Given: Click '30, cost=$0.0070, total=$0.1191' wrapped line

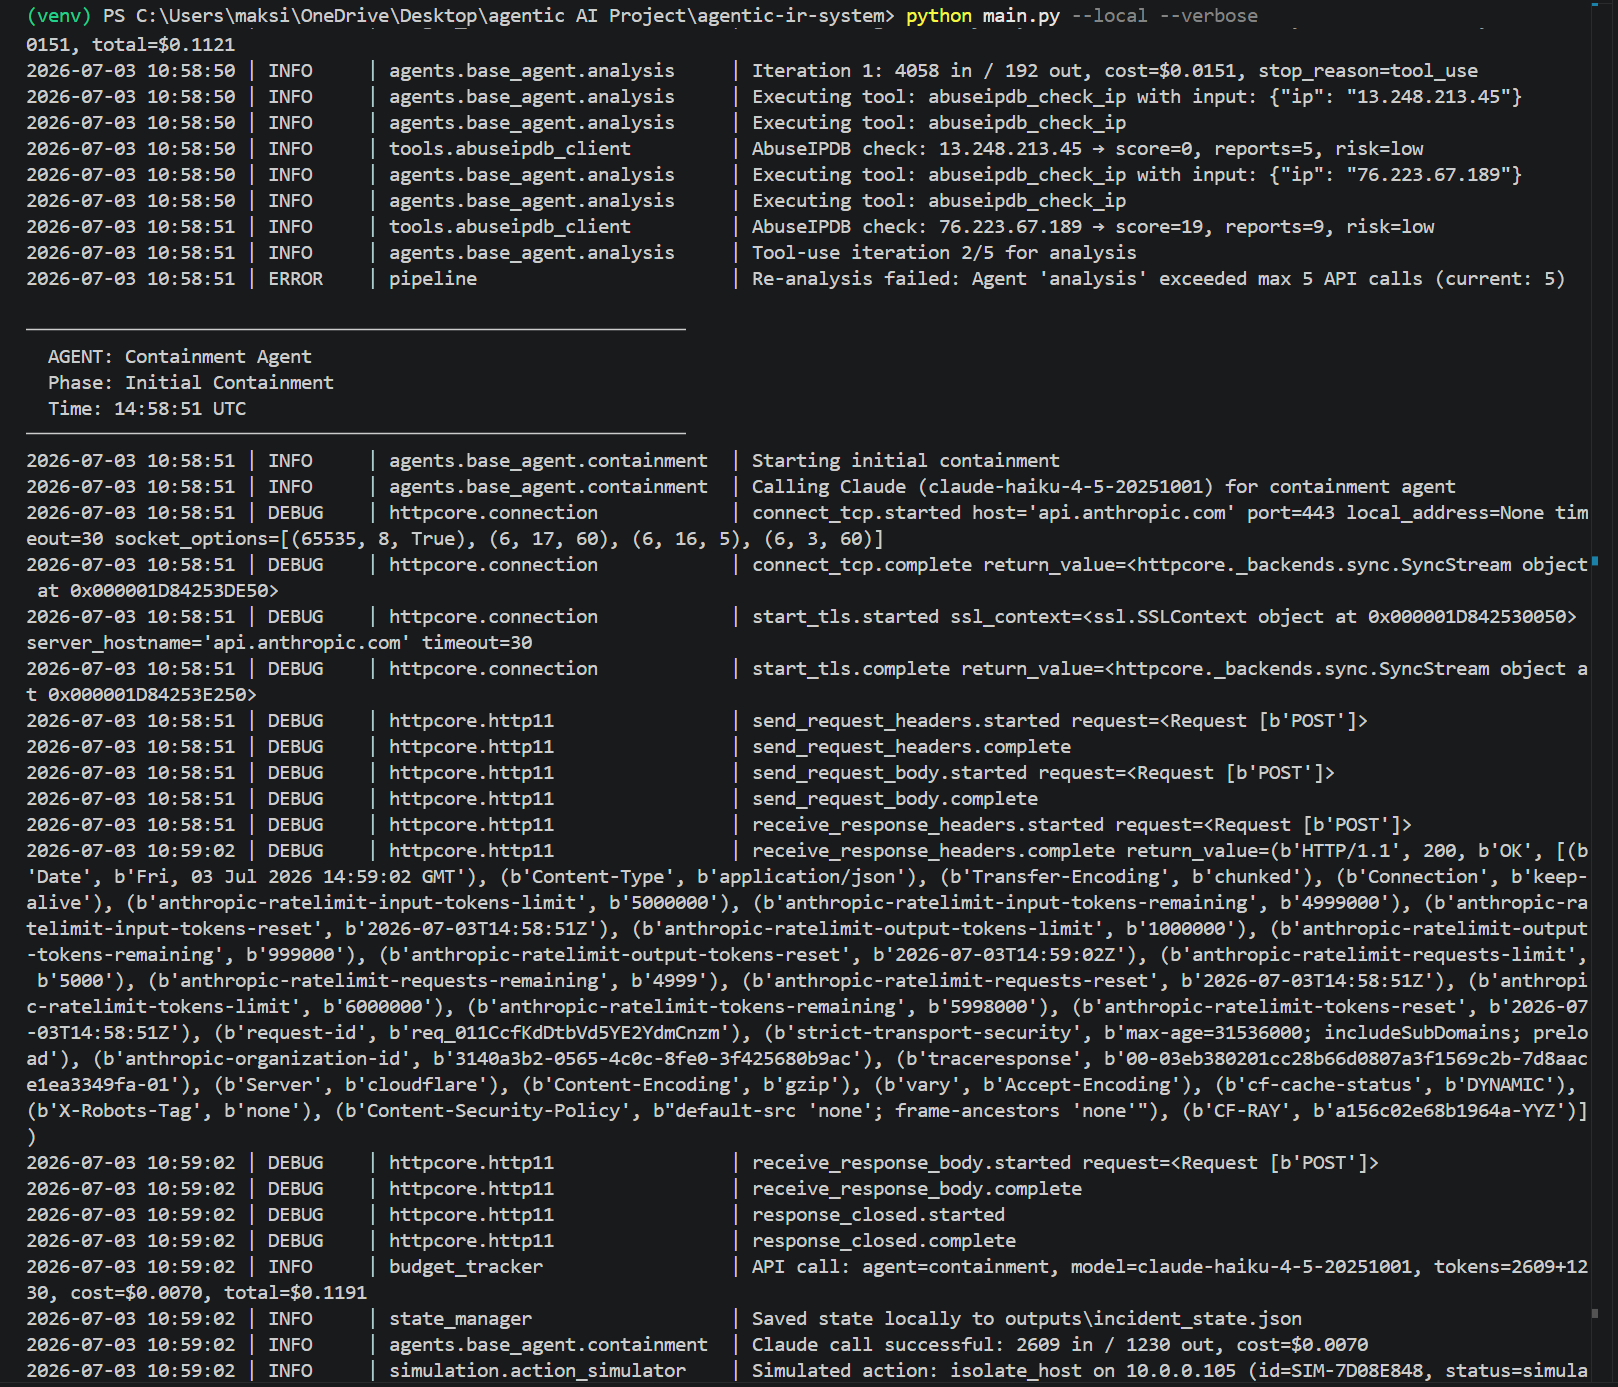Looking at the screenshot, I should tap(196, 1292).
